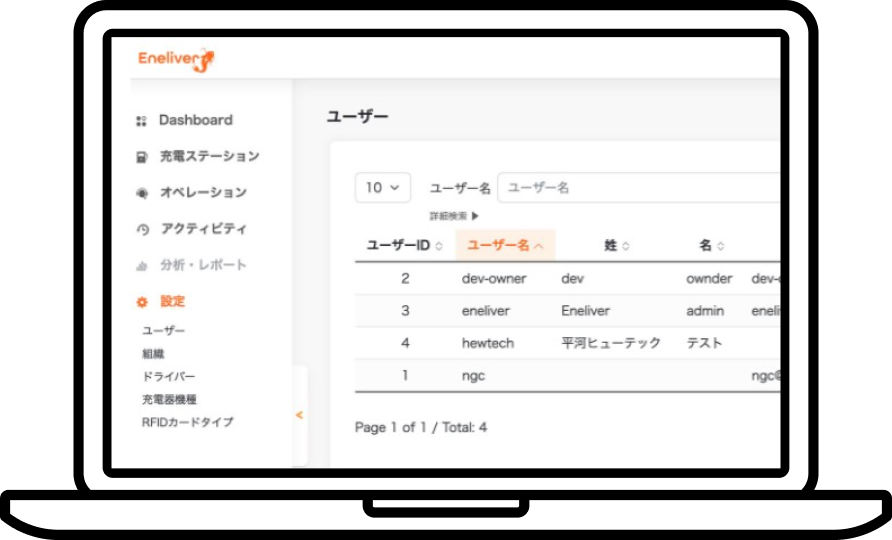This screenshot has width=892, height=540.
Task: Open the オペレーション menu
Action: coord(203,192)
